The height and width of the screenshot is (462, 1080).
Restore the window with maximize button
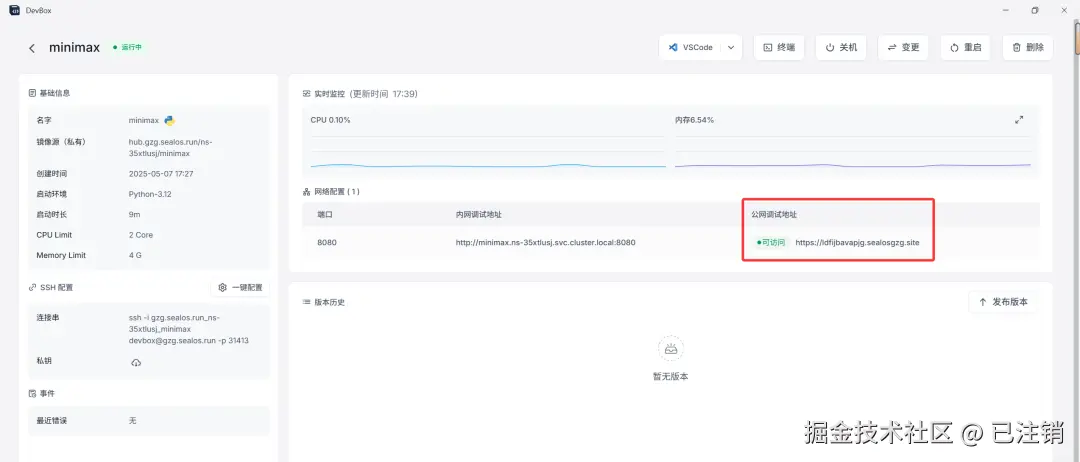1035,10
